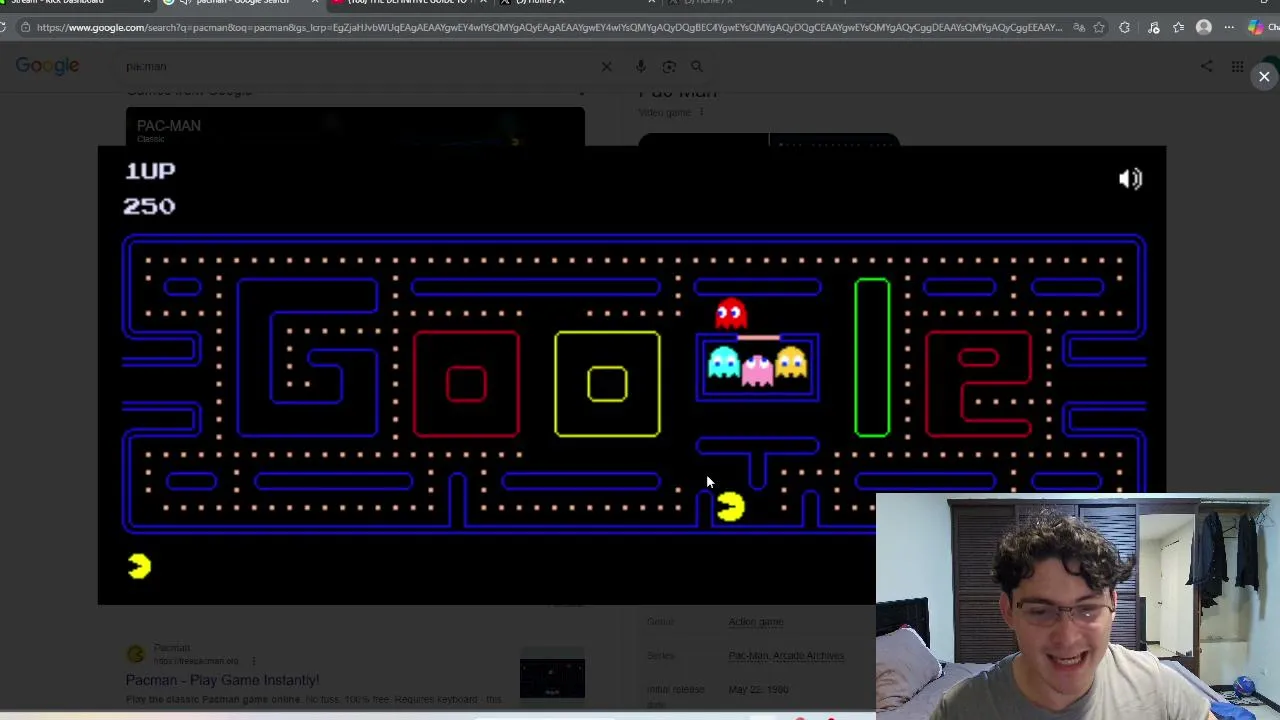Click the red ghost above the ghost pen

coord(731,314)
